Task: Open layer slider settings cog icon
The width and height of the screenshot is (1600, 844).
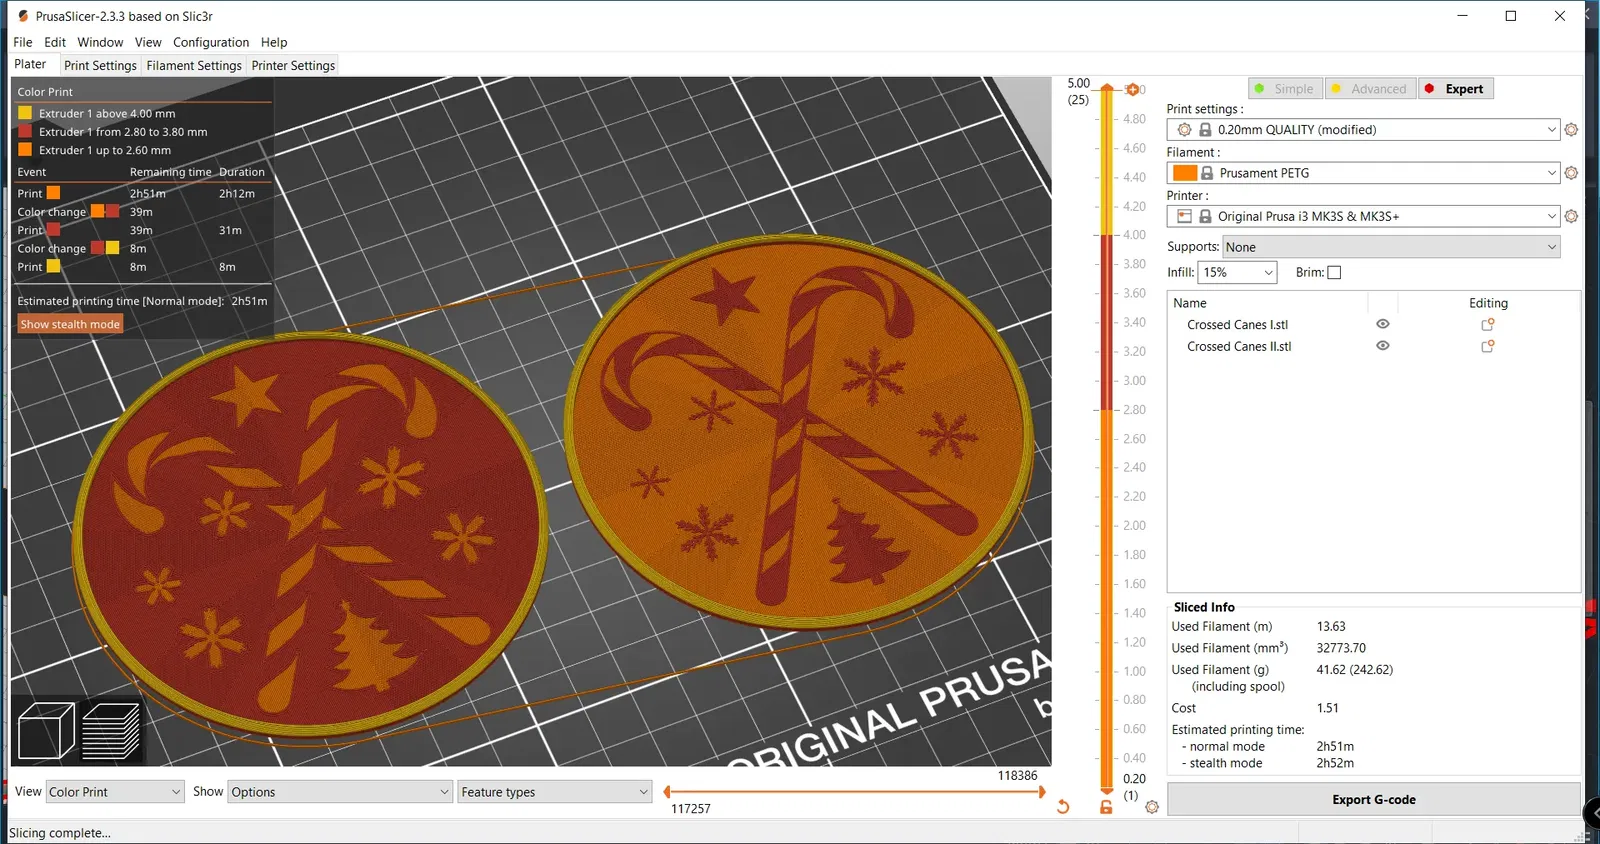Action: (1152, 807)
